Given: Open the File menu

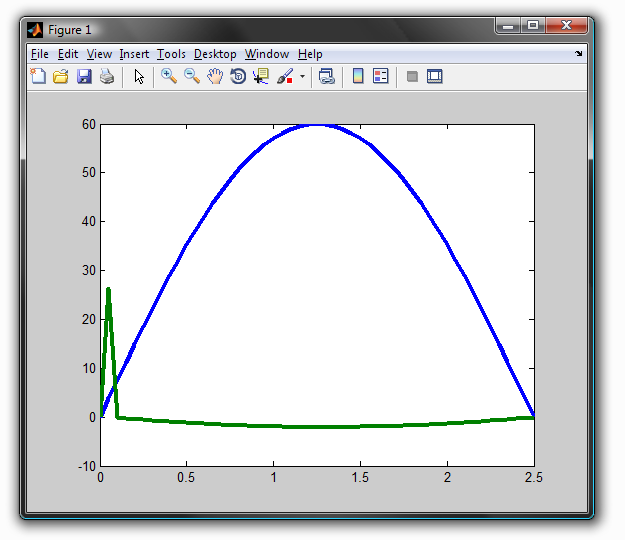Looking at the screenshot, I should click(x=39, y=54).
